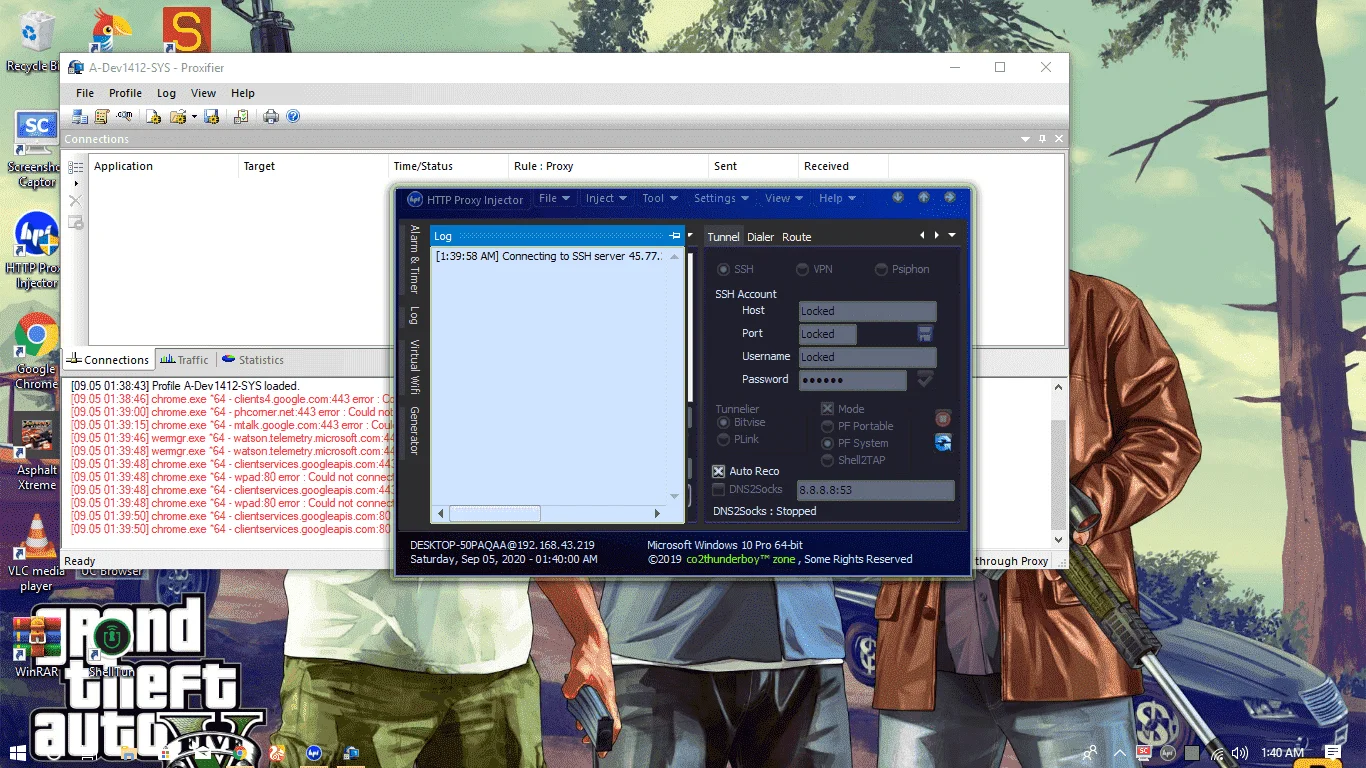This screenshot has width=1366, height=768.
Task: Open WinRAR desktop icon
Action: pyautogui.click(x=36, y=648)
